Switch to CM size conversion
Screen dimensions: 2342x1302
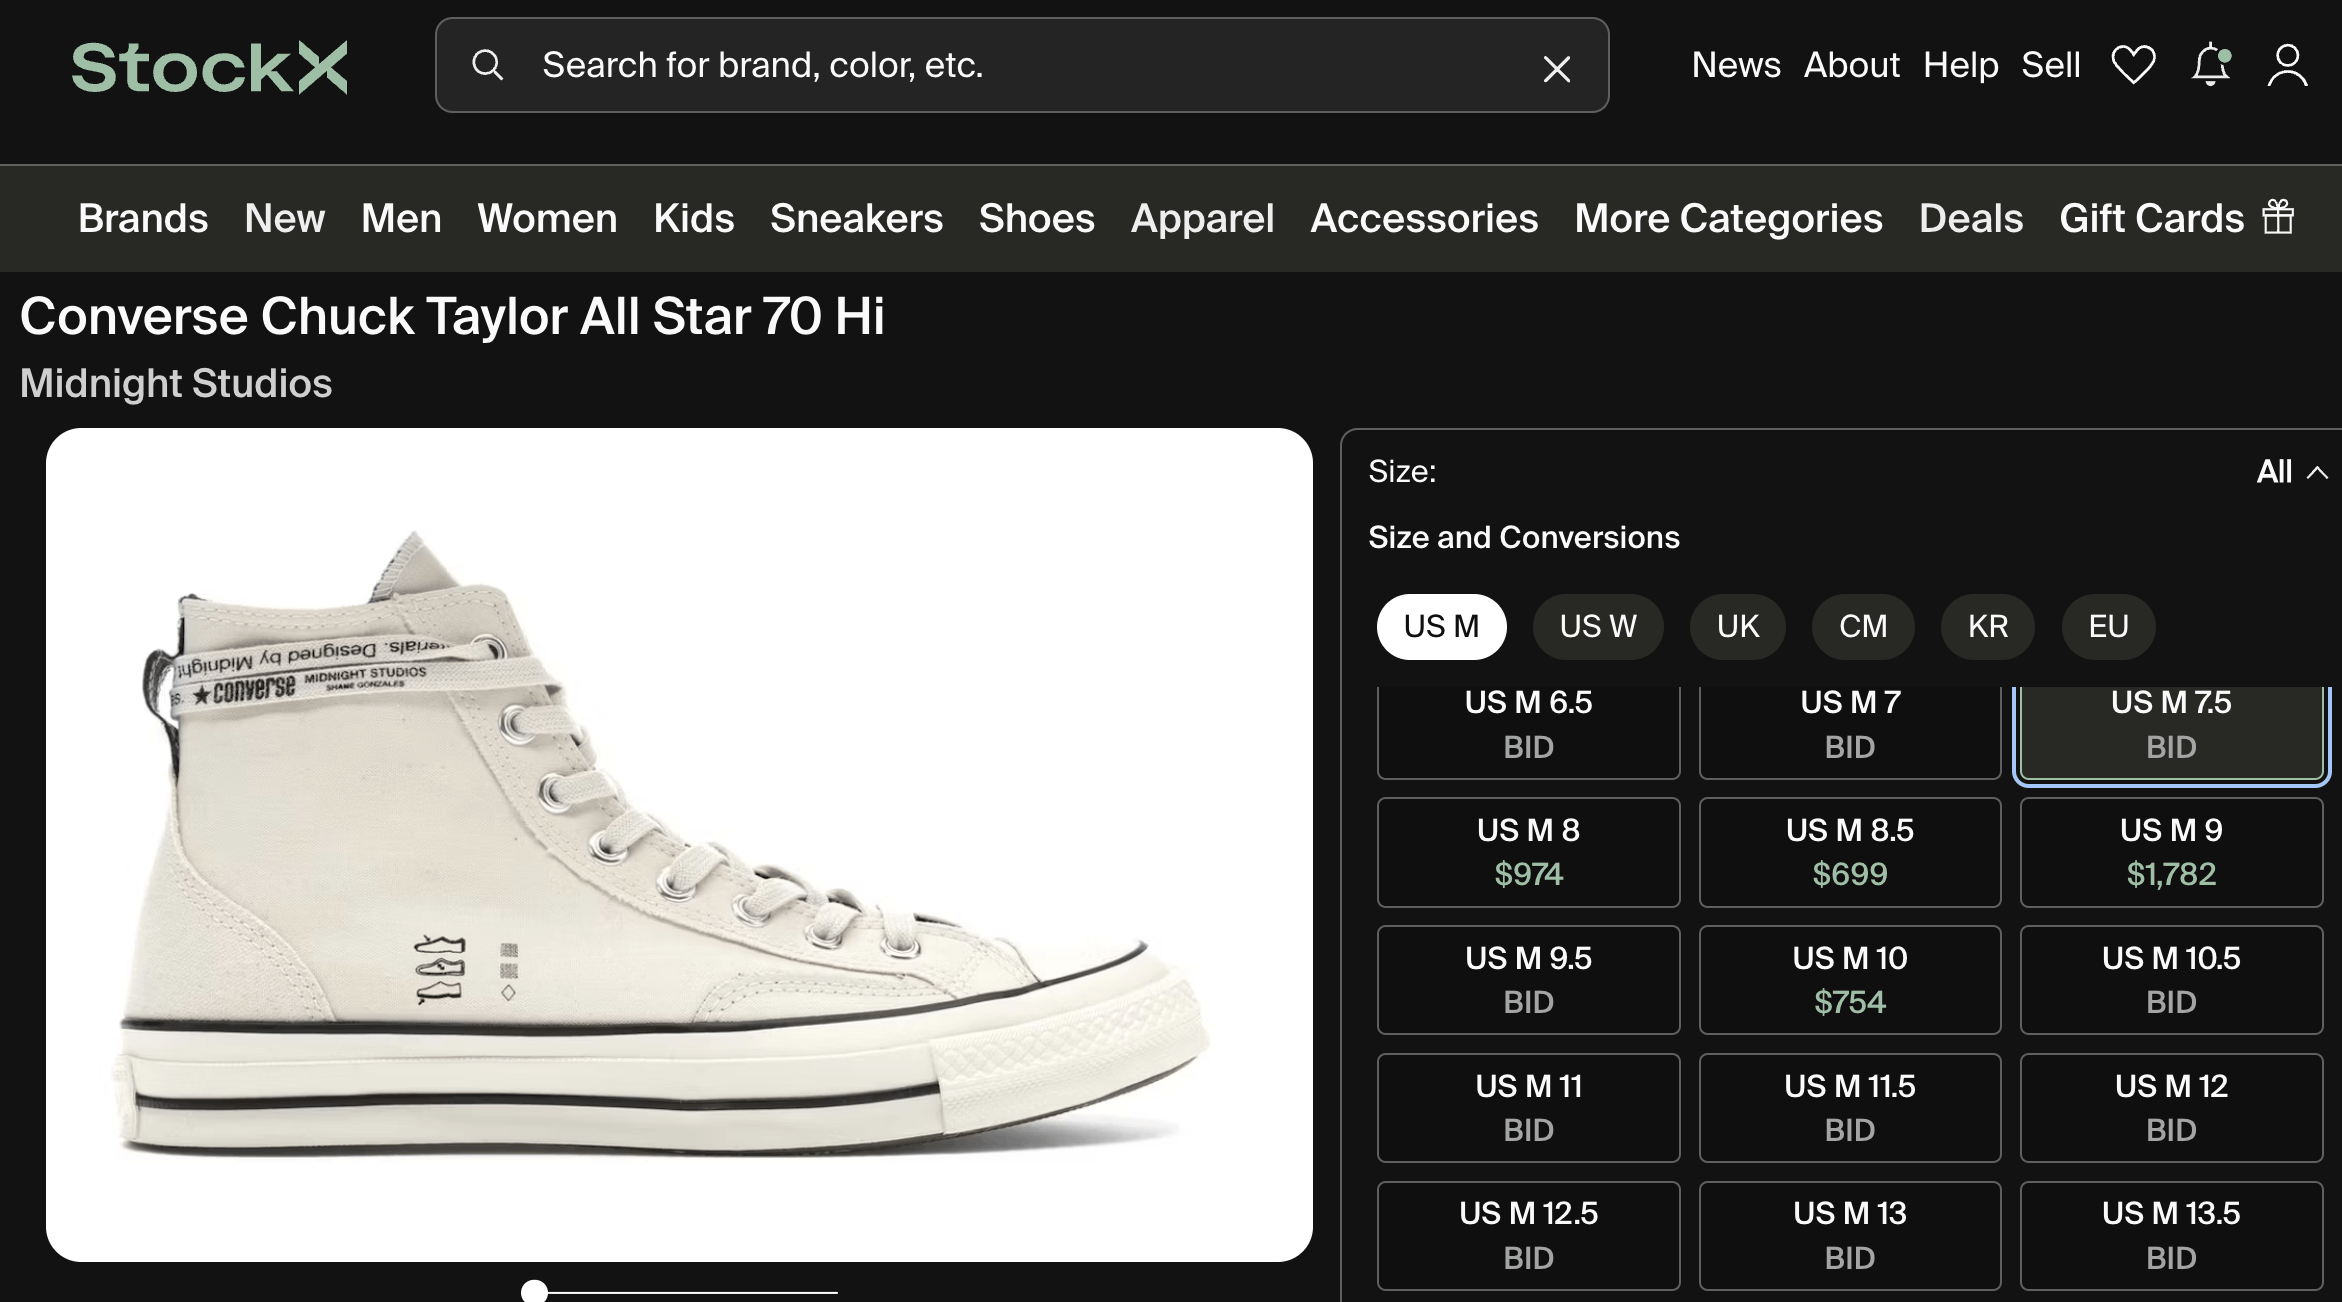coord(1863,626)
